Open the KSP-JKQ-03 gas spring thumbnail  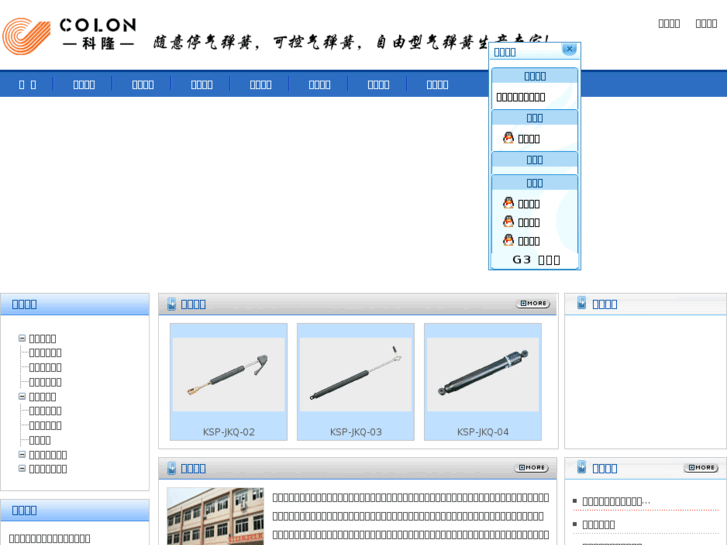point(356,375)
